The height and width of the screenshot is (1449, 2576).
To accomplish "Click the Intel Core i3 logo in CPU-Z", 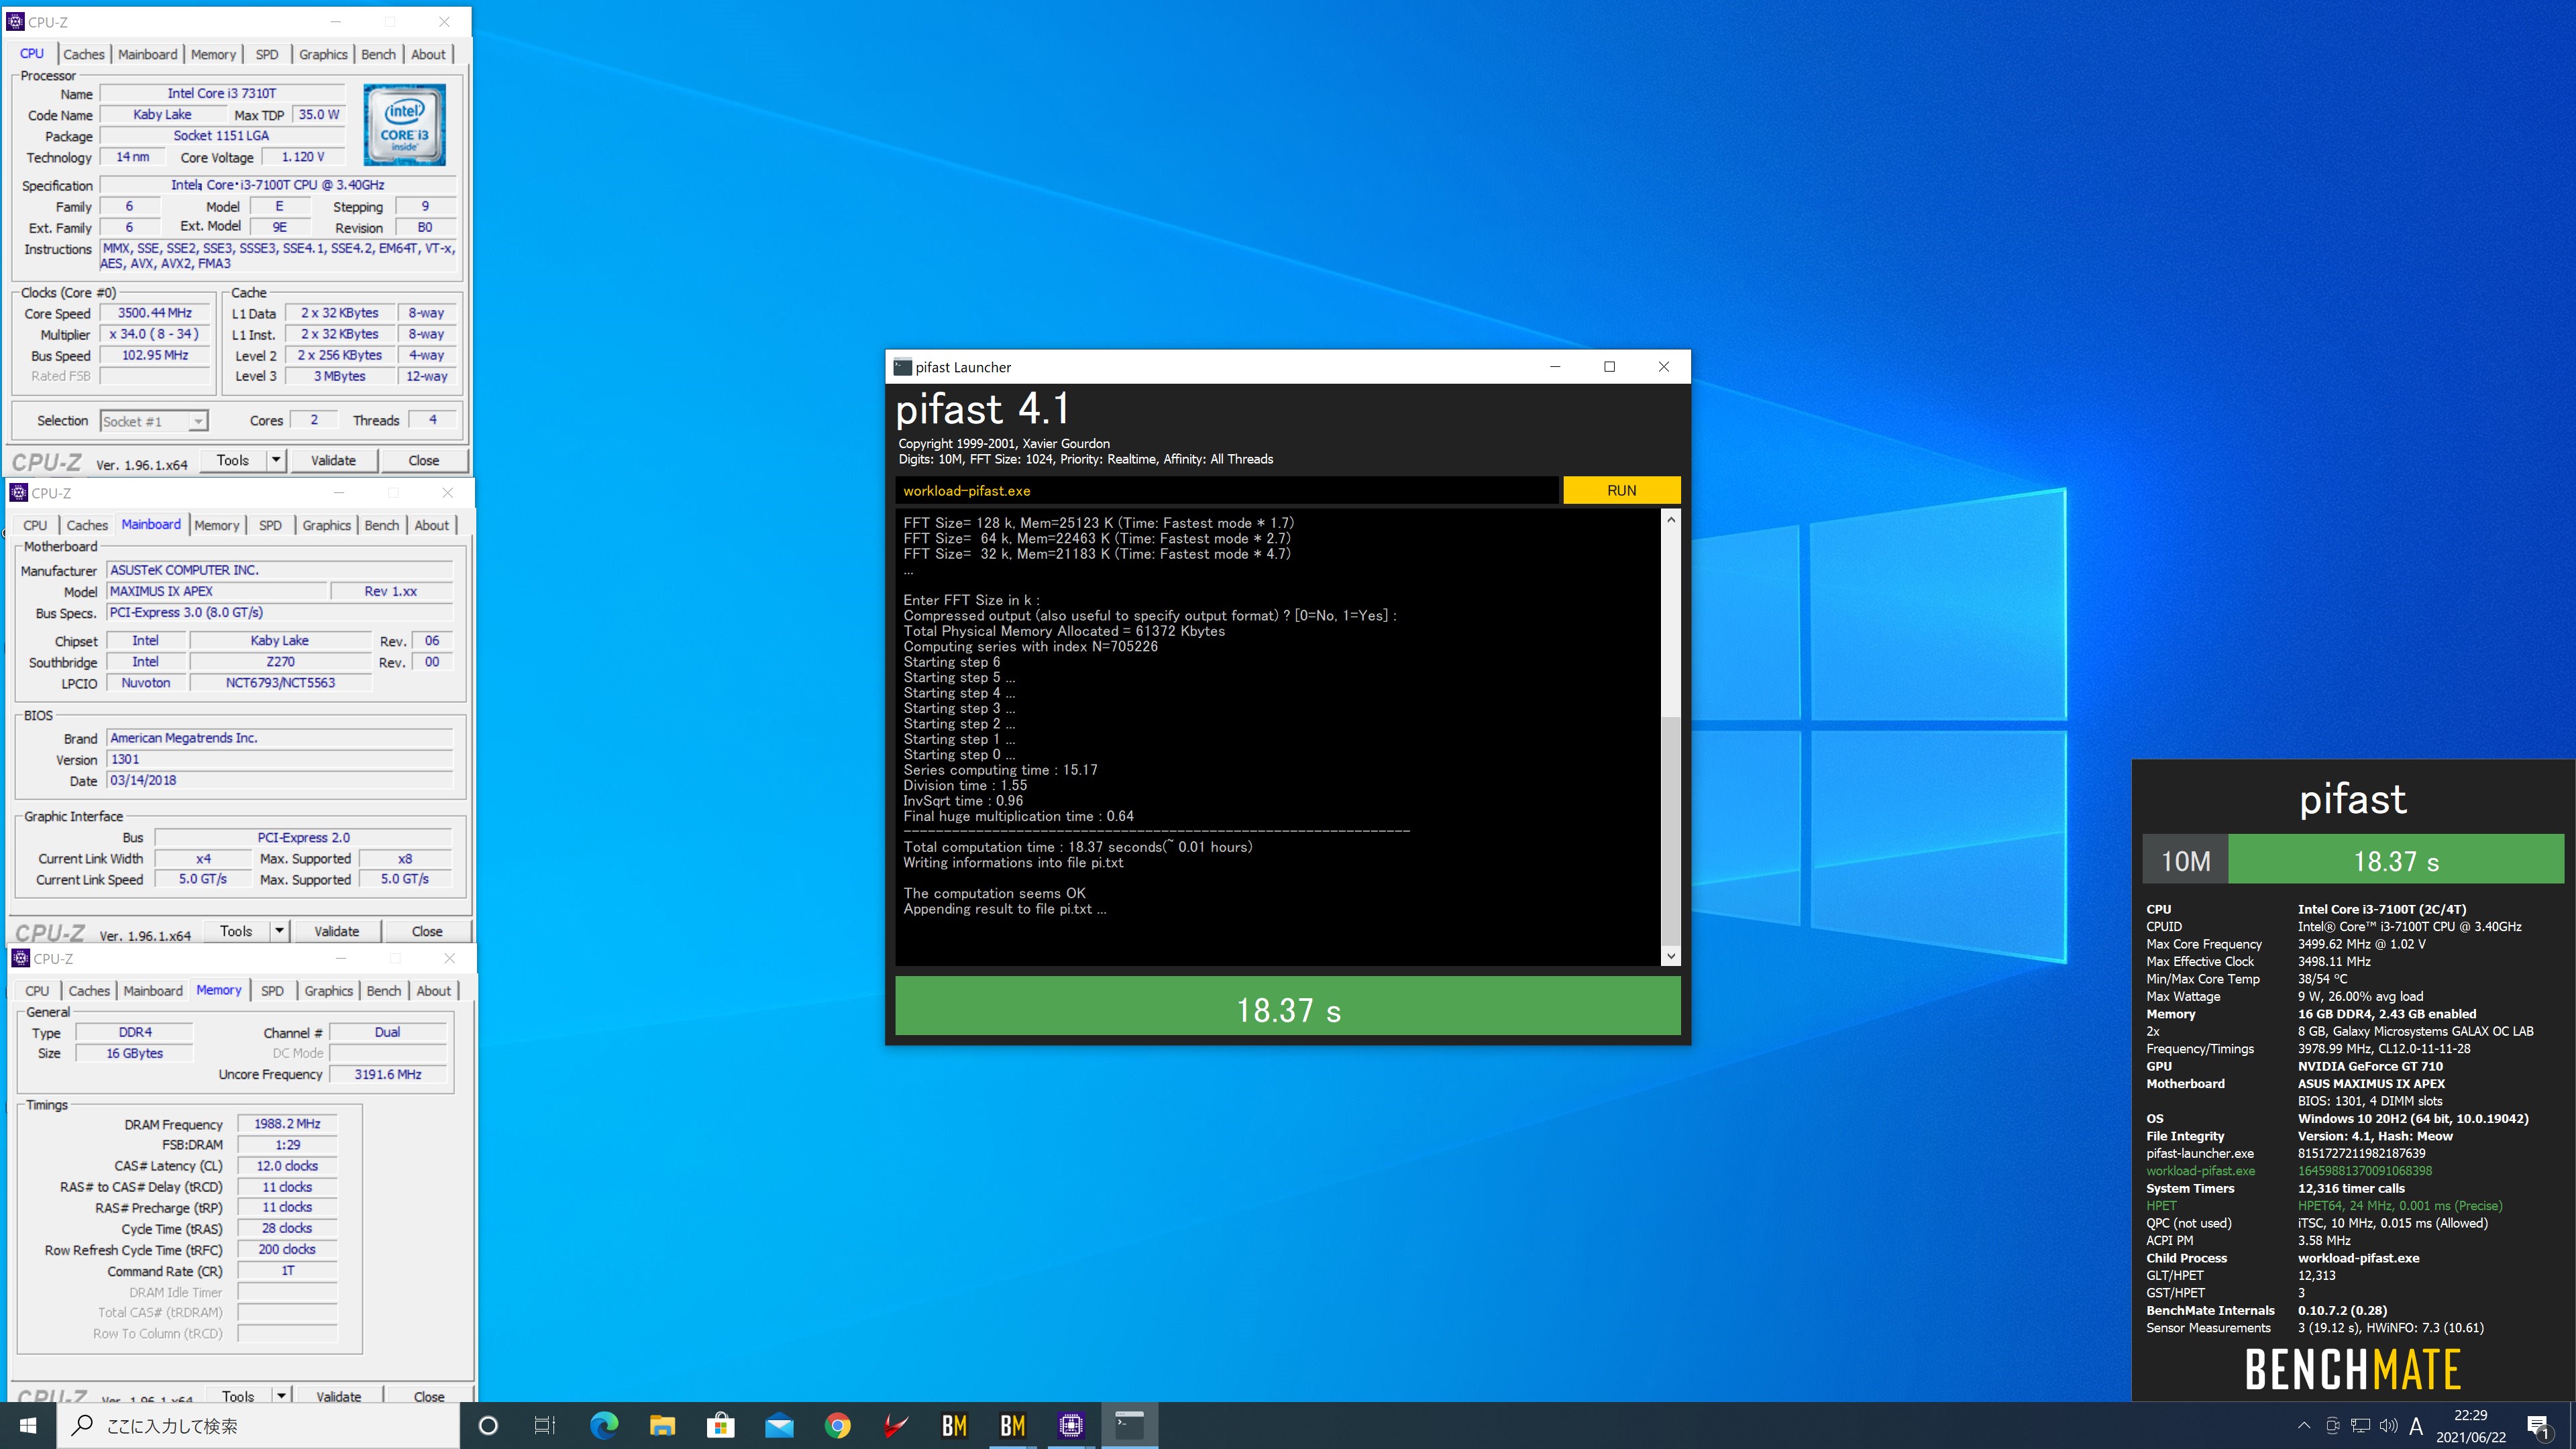I will 404,125.
